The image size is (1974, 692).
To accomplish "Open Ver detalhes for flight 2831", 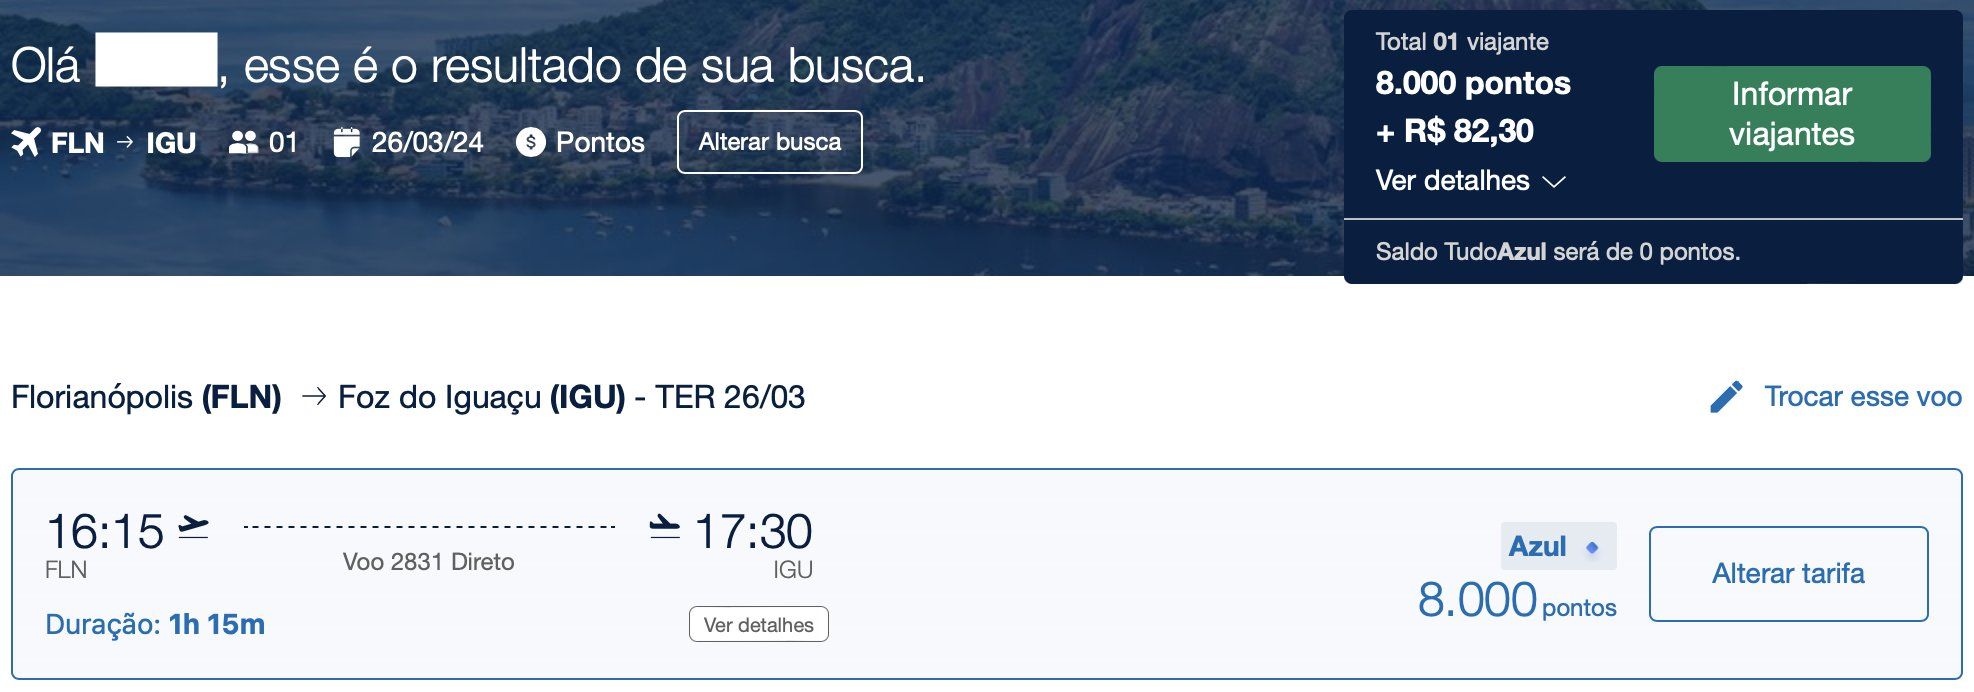I will [758, 624].
